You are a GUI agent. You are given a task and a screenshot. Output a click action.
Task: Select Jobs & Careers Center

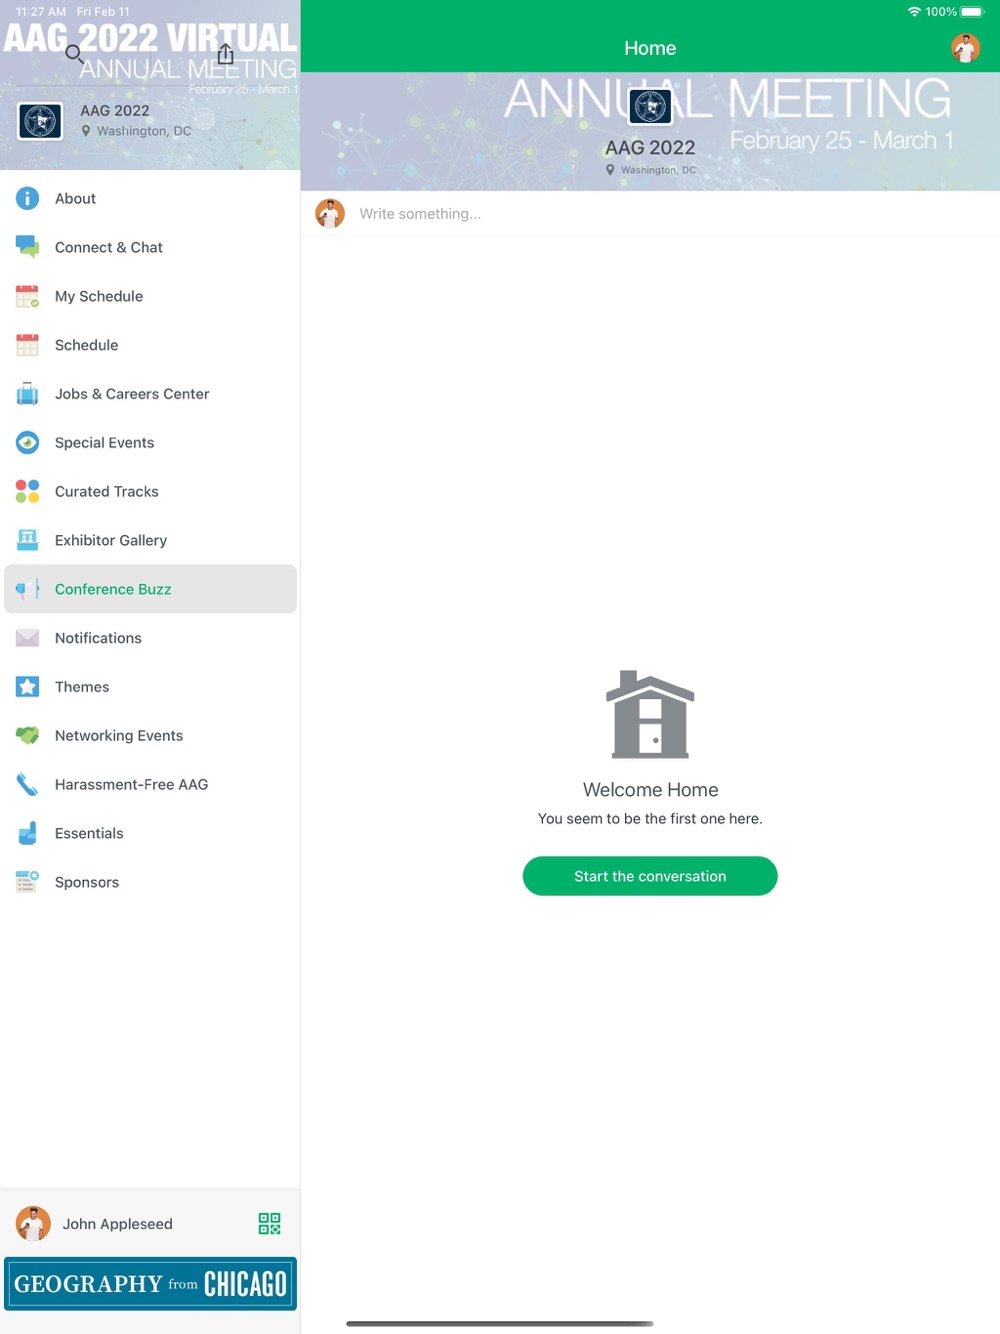(x=150, y=394)
